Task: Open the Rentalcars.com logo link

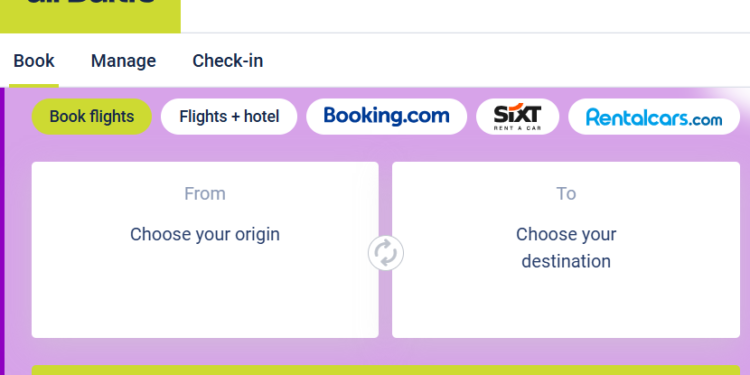Action: pos(654,117)
